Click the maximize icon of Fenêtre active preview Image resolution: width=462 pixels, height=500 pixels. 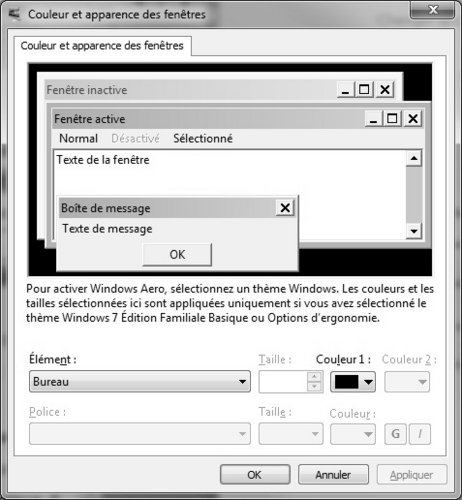pyautogui.click(x=392, y=119)
